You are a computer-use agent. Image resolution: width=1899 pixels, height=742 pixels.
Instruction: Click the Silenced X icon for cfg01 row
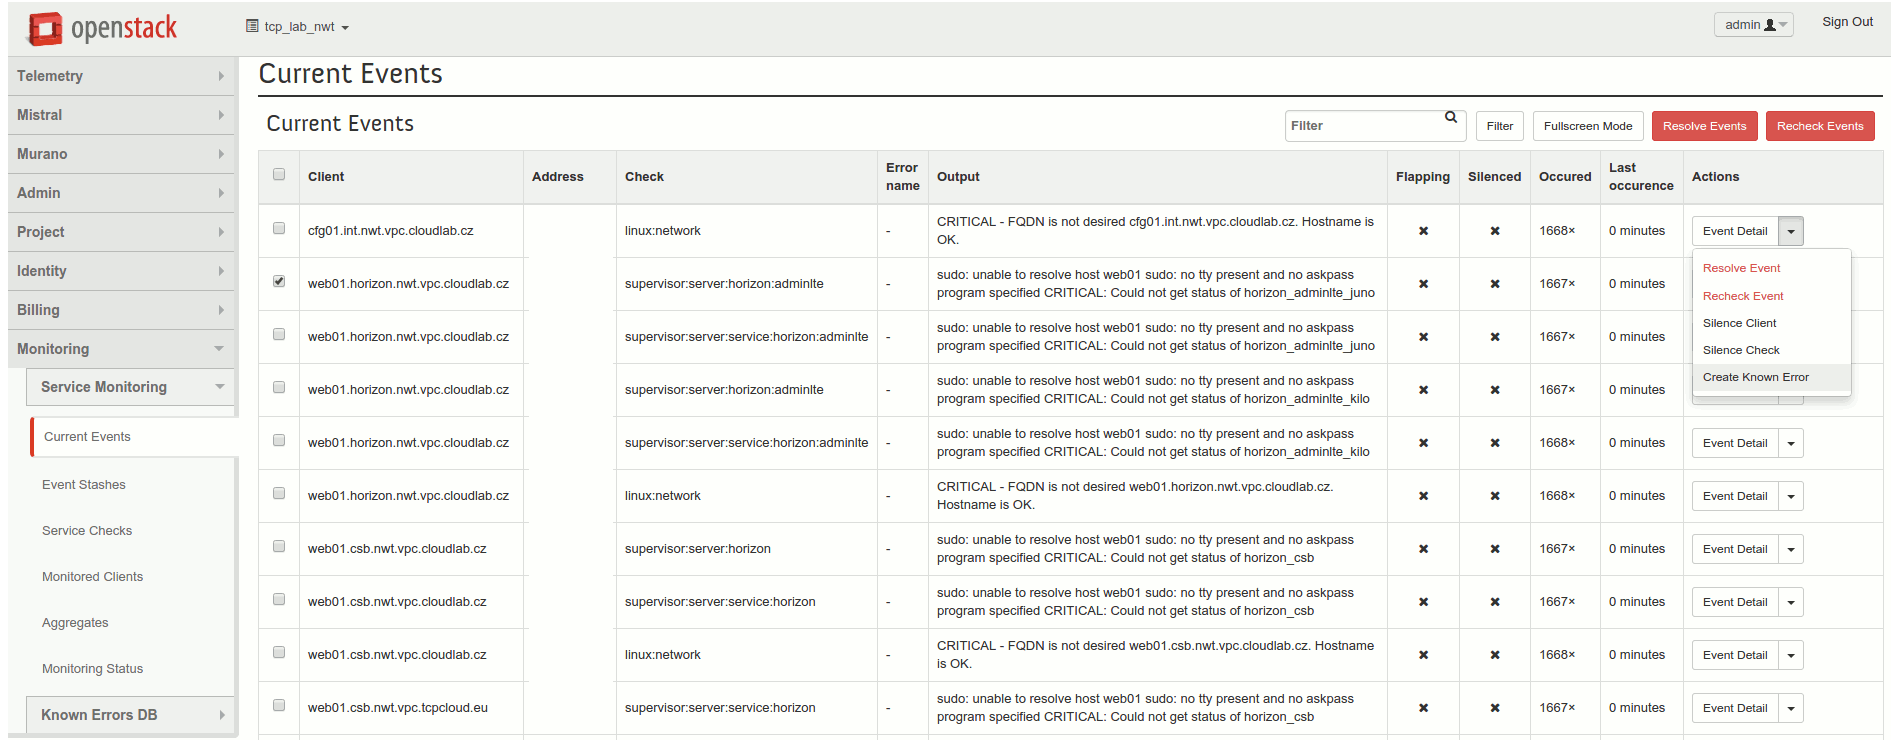pyautogui.click(x=1495, y=231)
